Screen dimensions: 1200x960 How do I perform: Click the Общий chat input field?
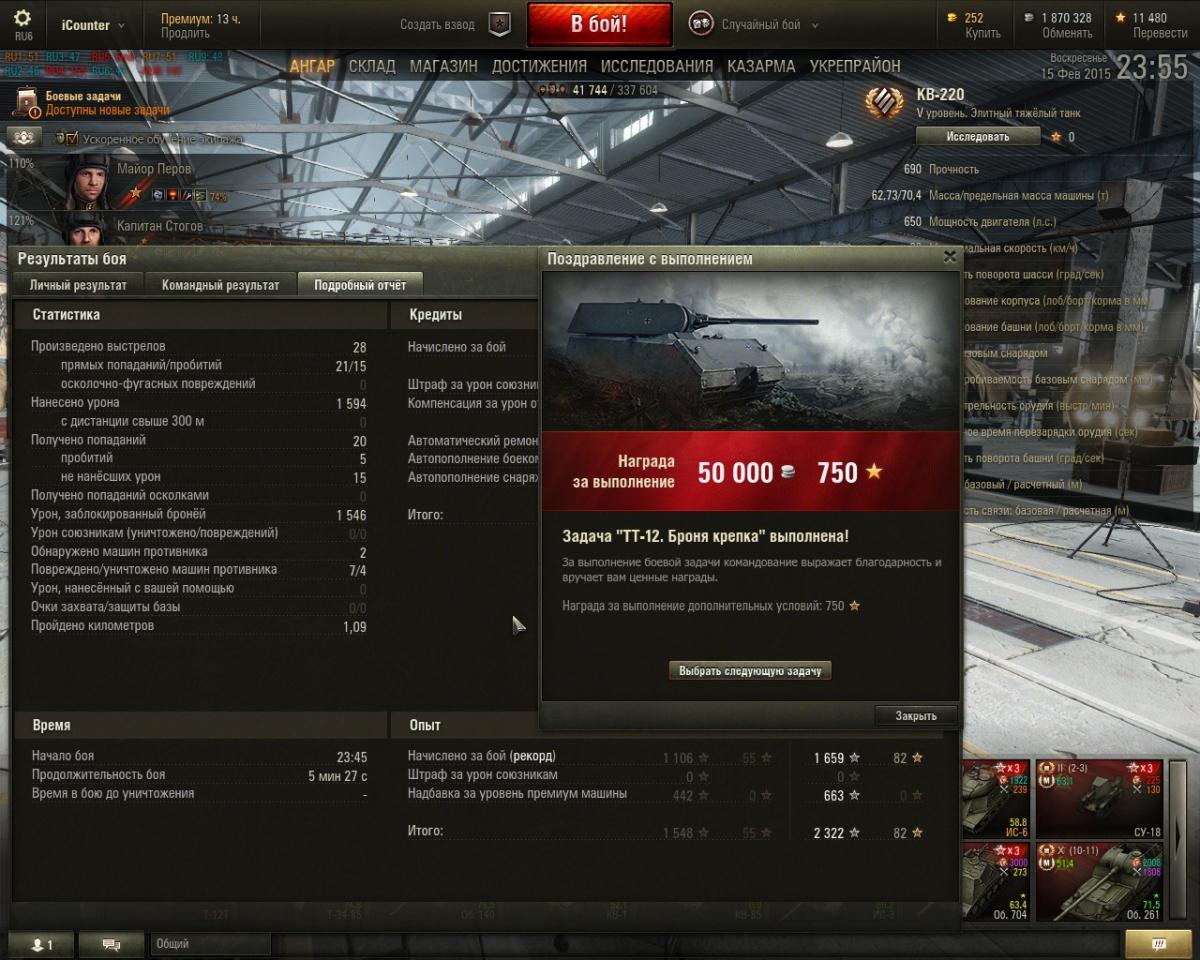(x=211, y=943)
